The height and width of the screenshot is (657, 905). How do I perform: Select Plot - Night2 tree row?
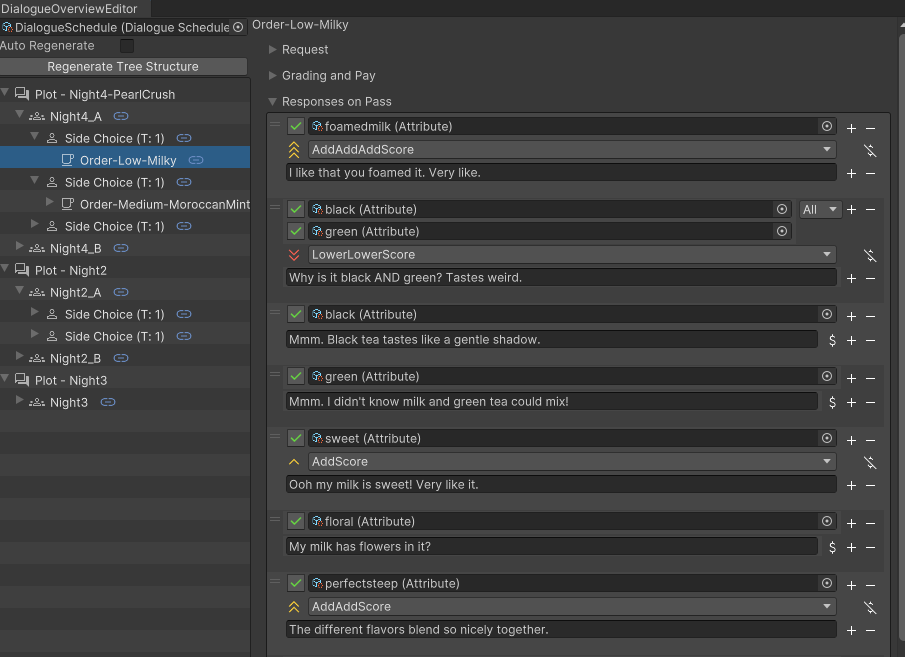pos(125,270)
